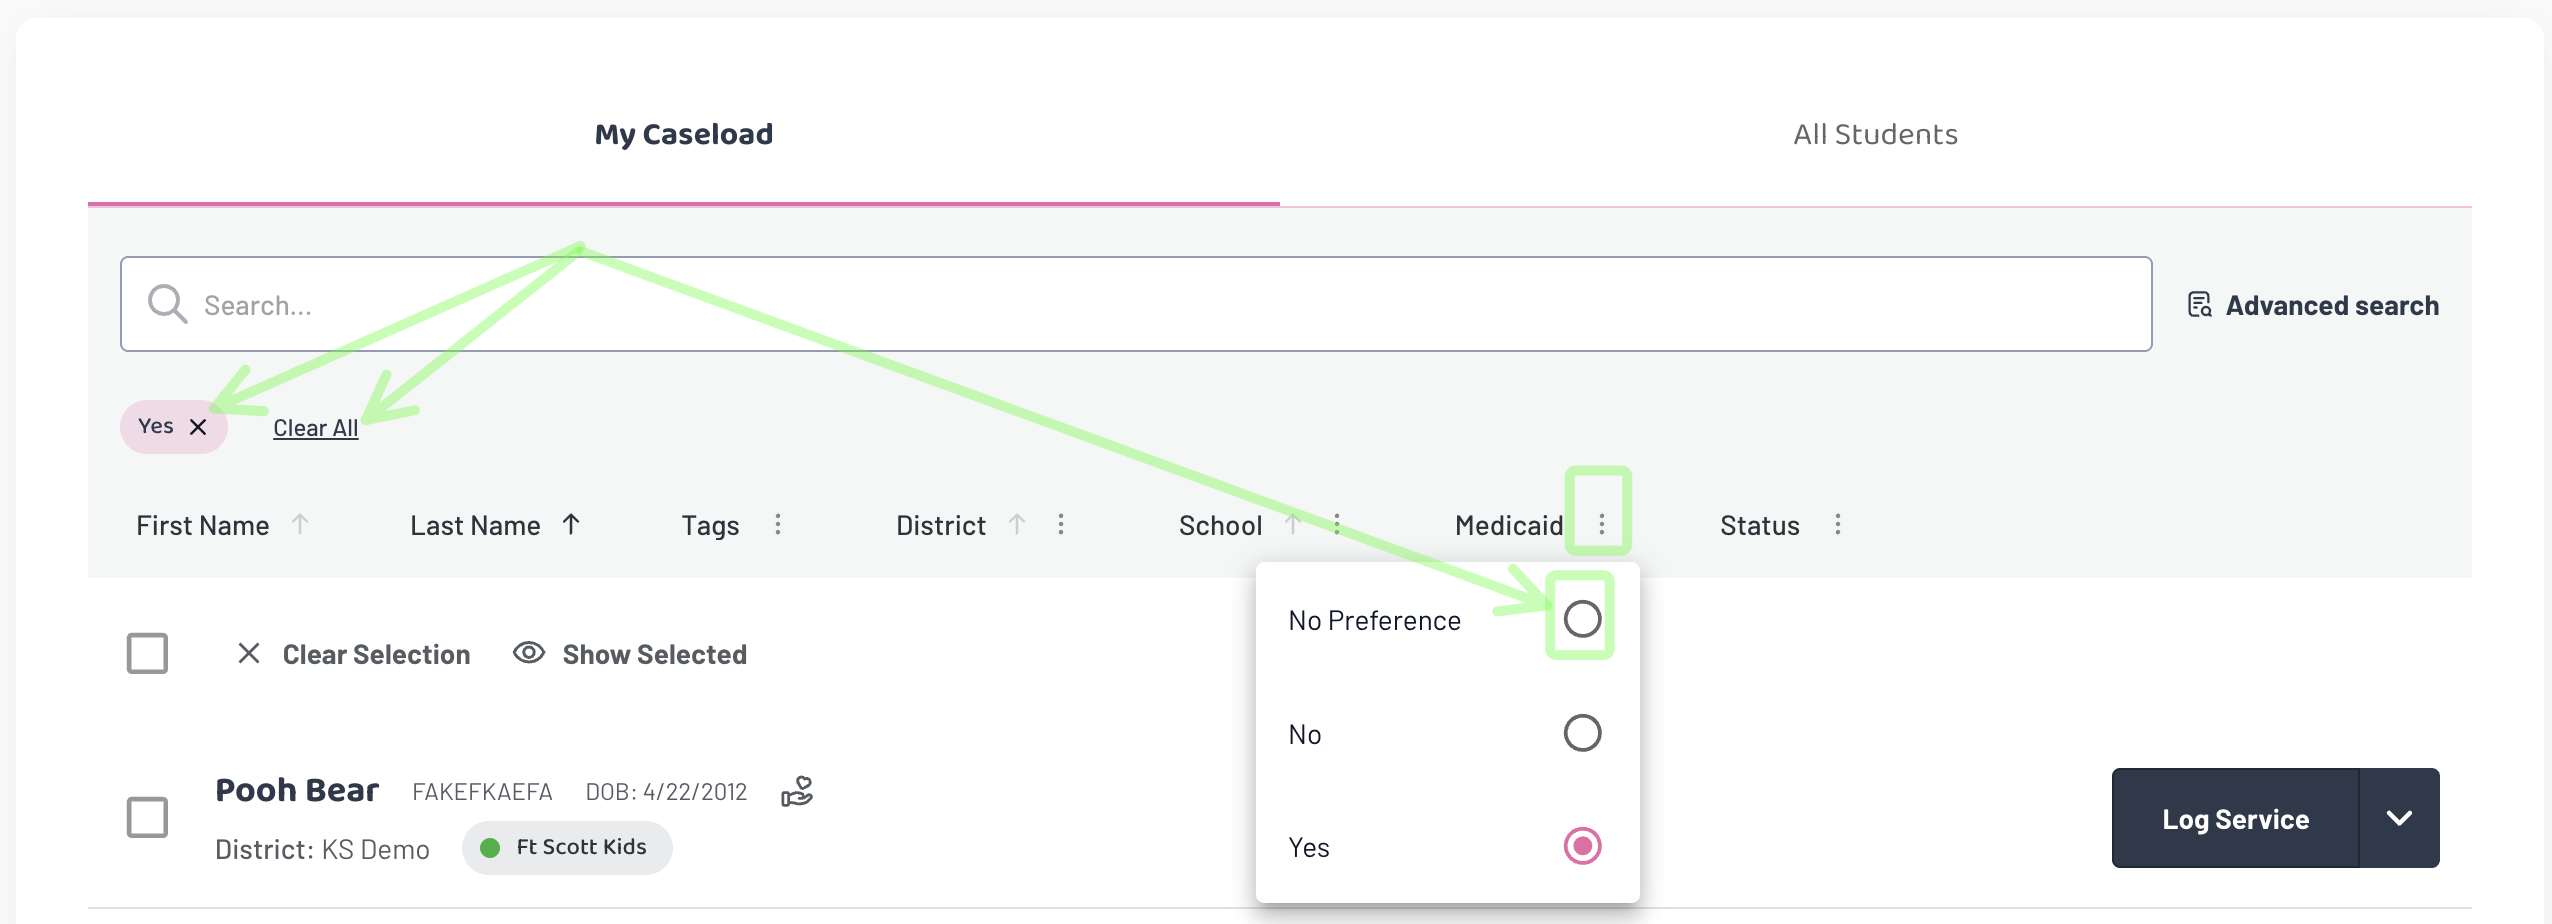Expand the Log Service dropdown arrow
2552x924 pixels.
click(2399, 818)
